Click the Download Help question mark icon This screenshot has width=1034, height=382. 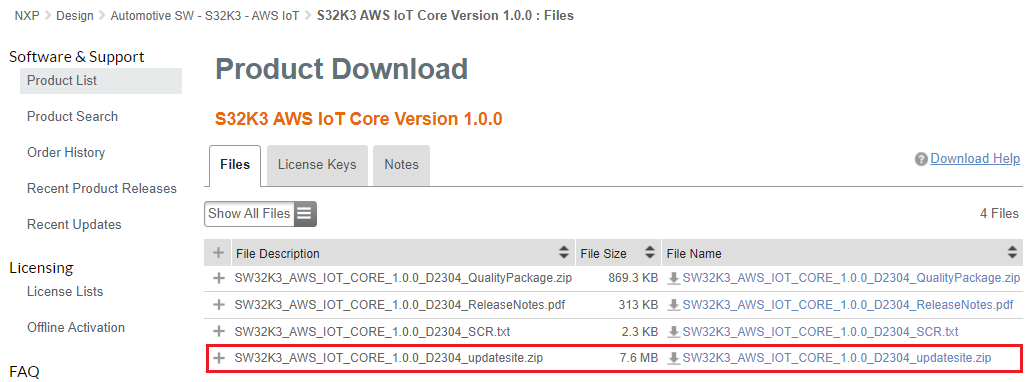921,160
